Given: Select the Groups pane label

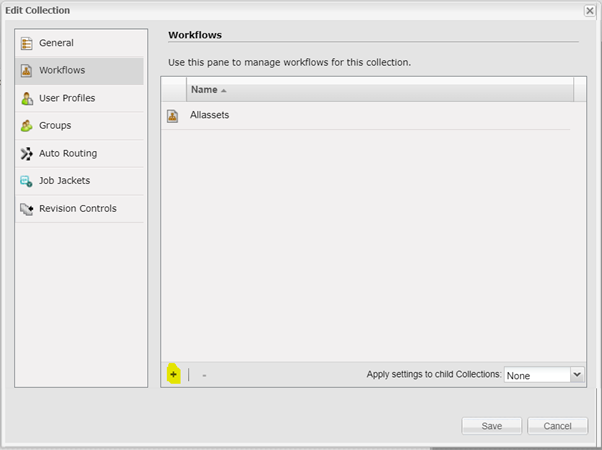Looking at the screenshot, I should click(55, 126).
